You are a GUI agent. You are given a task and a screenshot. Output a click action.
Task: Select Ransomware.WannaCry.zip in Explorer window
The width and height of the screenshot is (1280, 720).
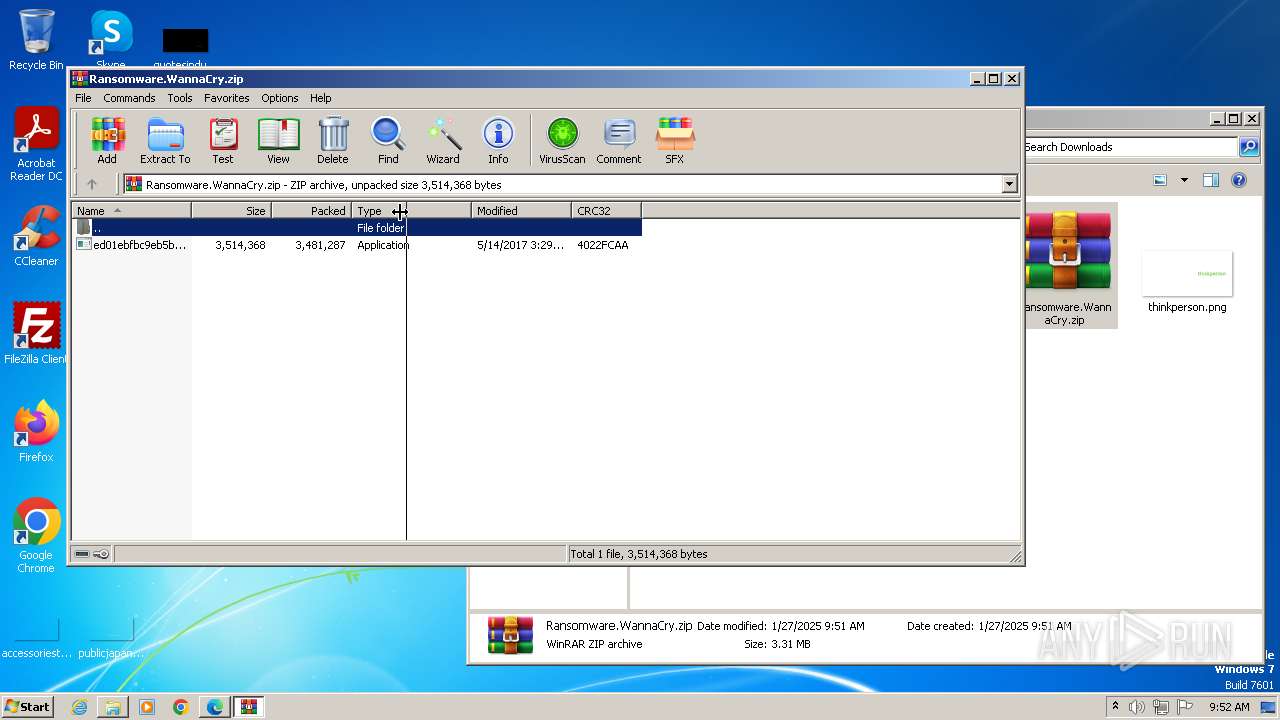(1064, 265)
